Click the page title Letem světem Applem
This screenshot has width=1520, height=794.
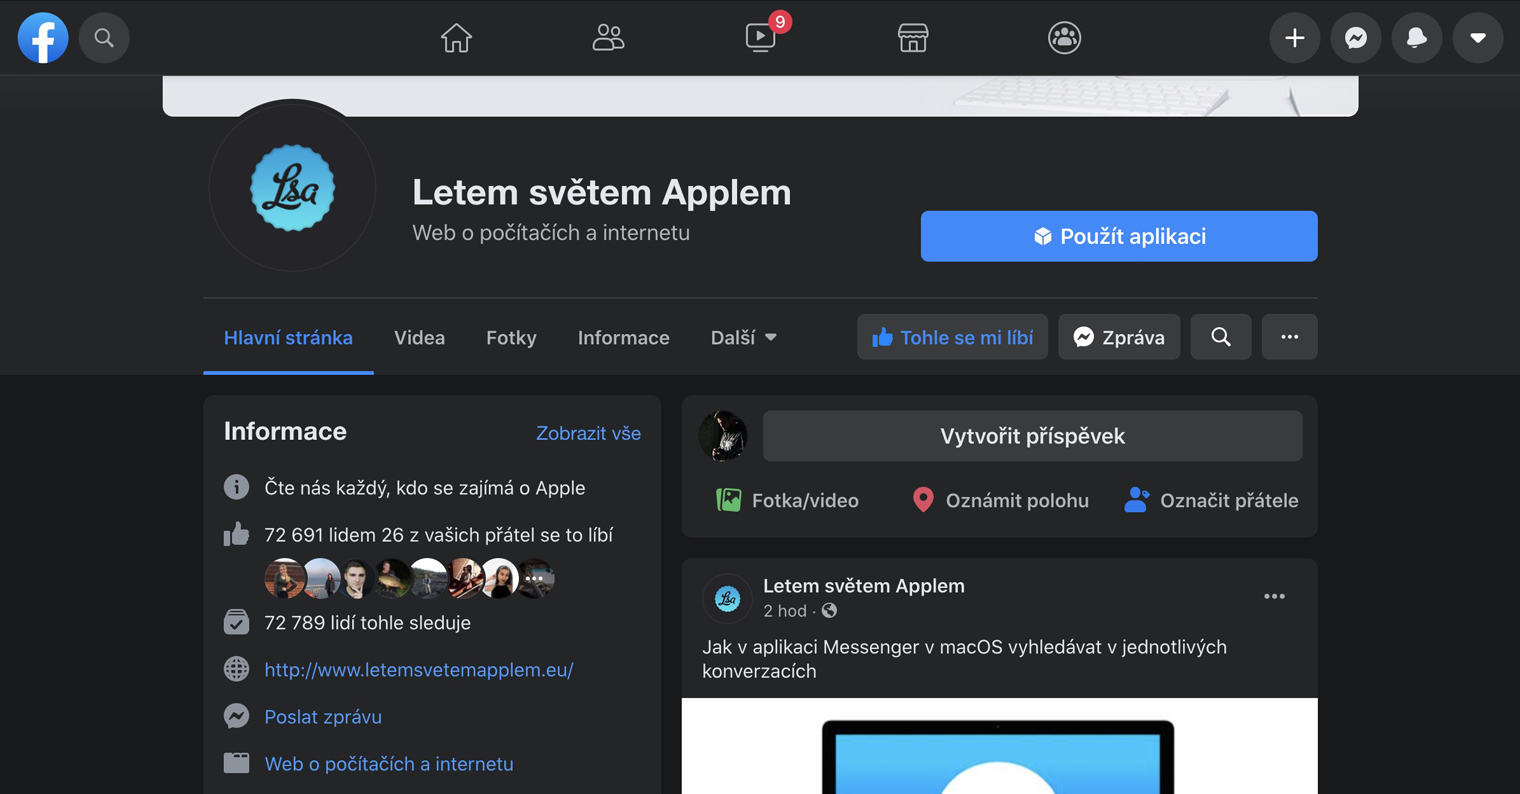click(x=602, y=192)
